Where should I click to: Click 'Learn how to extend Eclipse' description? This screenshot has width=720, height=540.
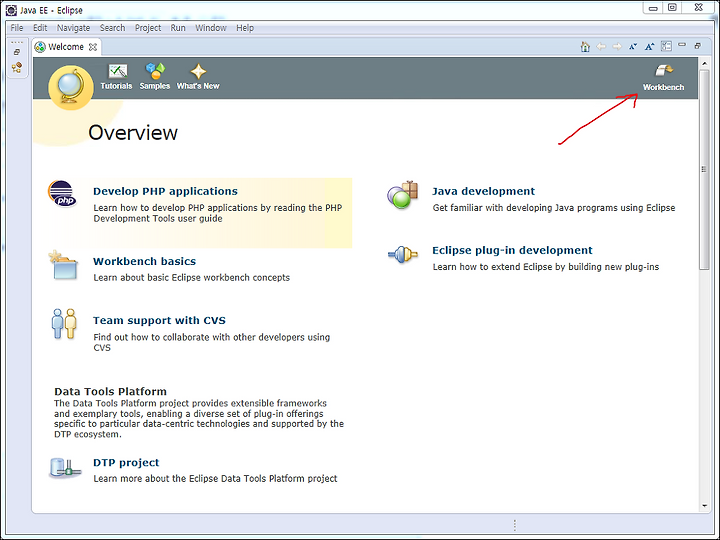[x=546, y=267]
